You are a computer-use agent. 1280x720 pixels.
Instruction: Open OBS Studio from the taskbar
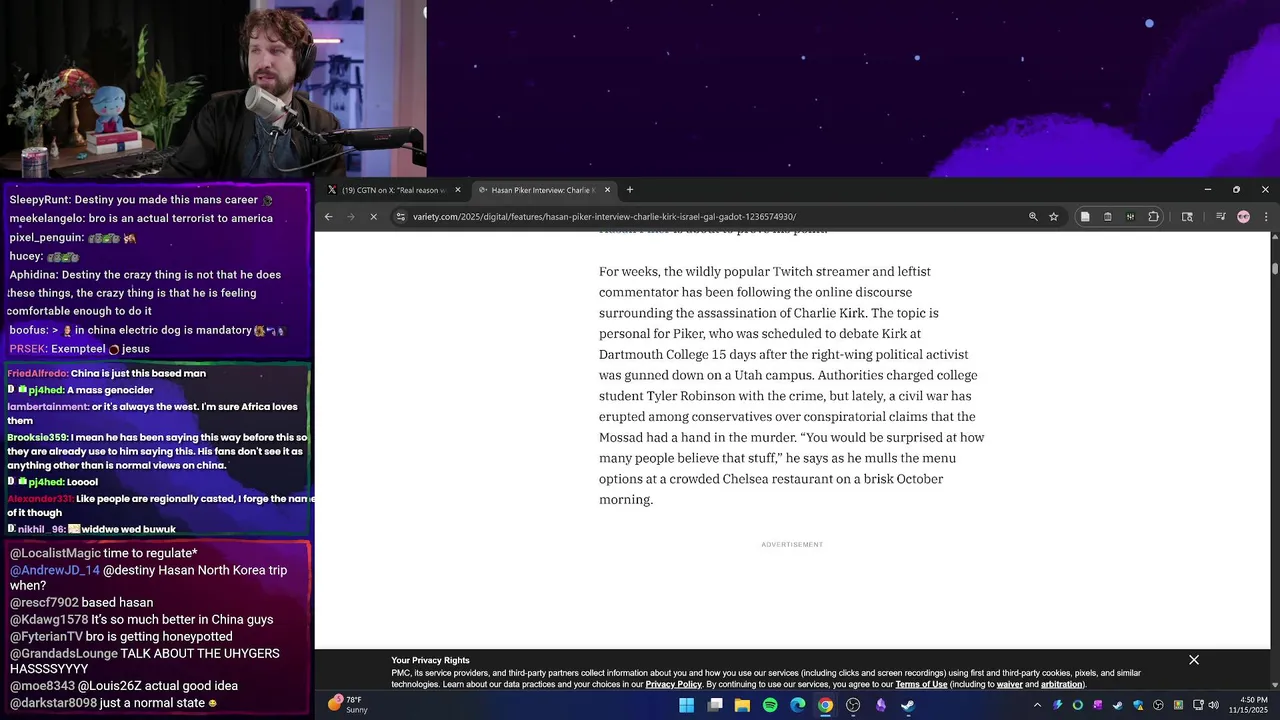[x=853, y=705]
